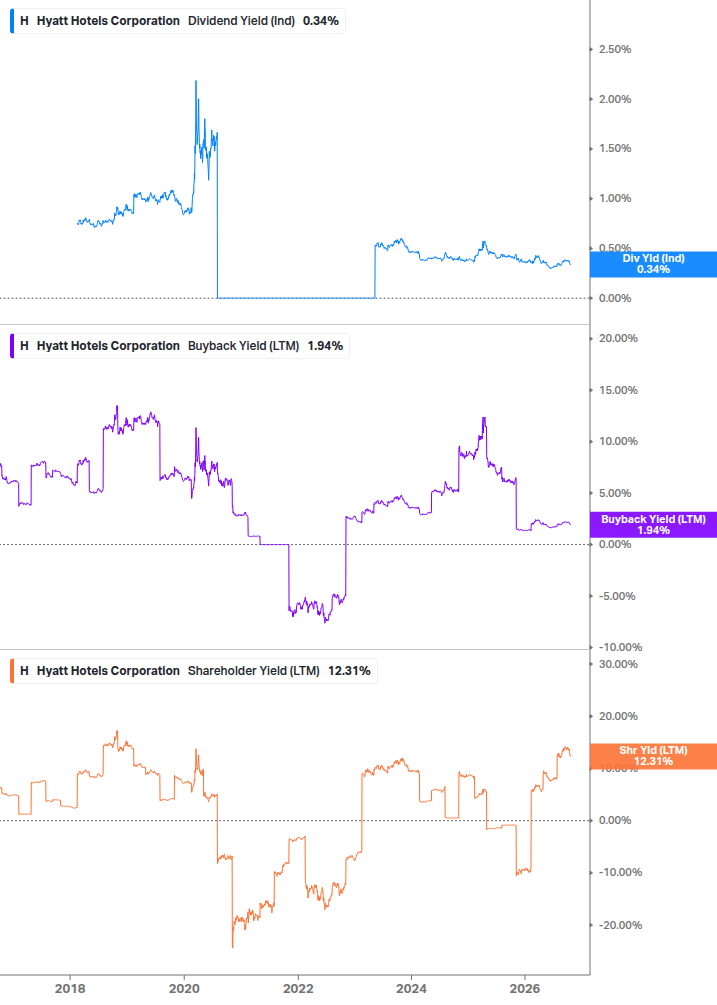Click the H ticker in dividend yield legend

24,21
